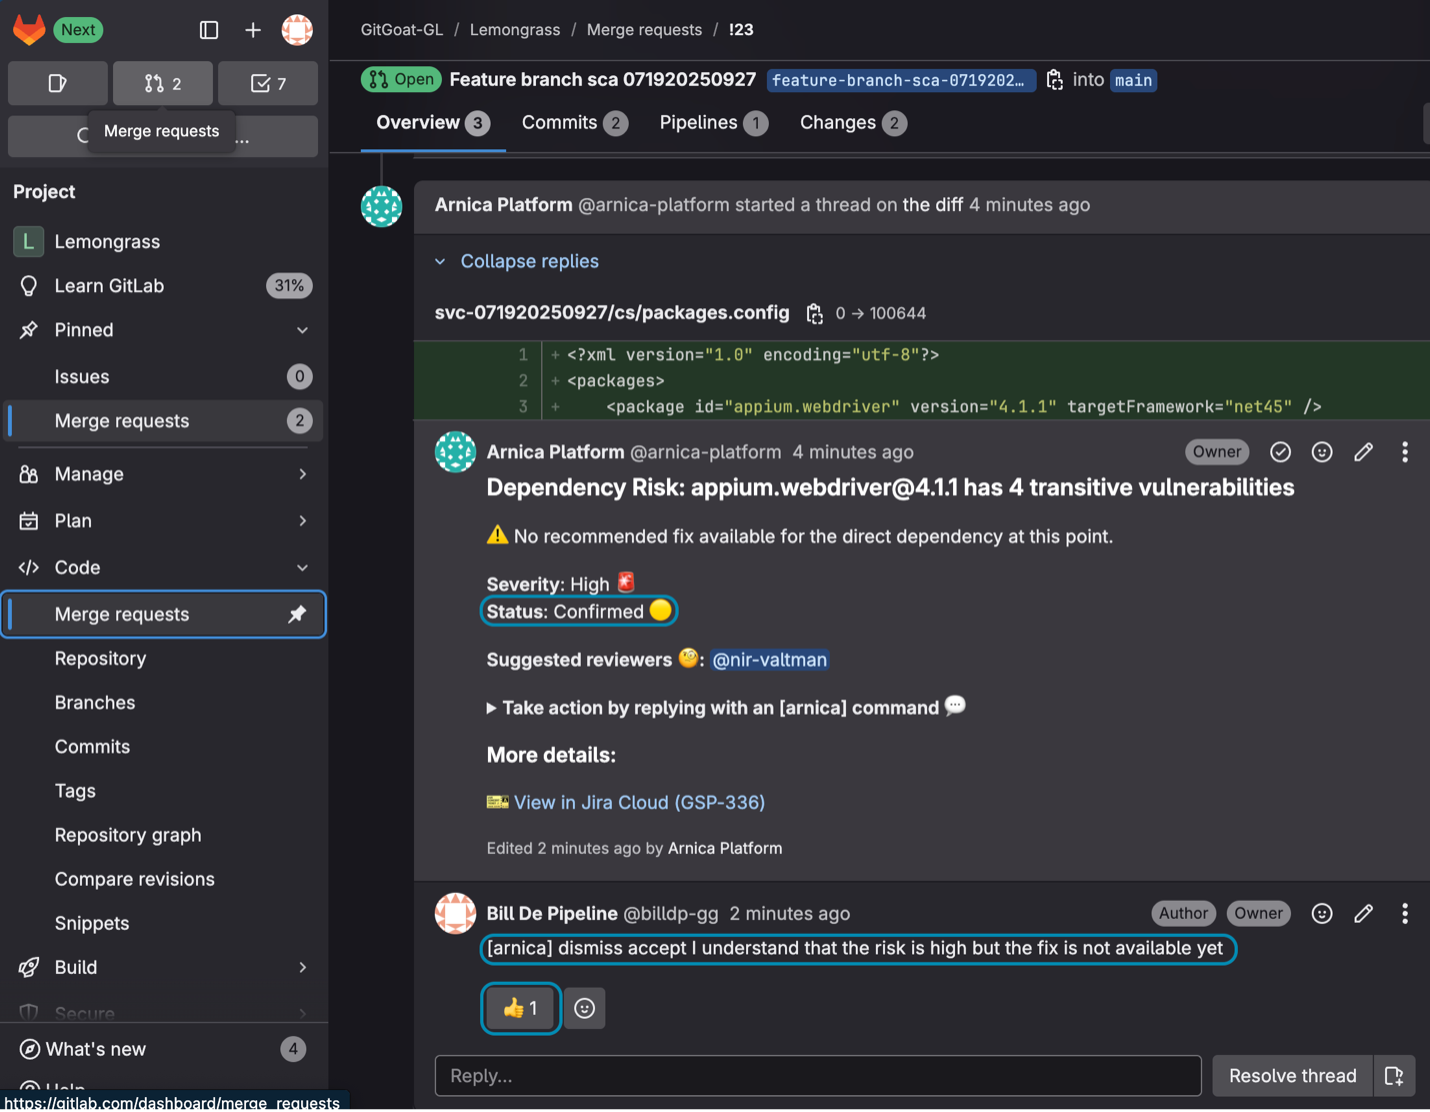Switch to Commits tab
Screen dimensions: 1430x1112
coord(574,123)
